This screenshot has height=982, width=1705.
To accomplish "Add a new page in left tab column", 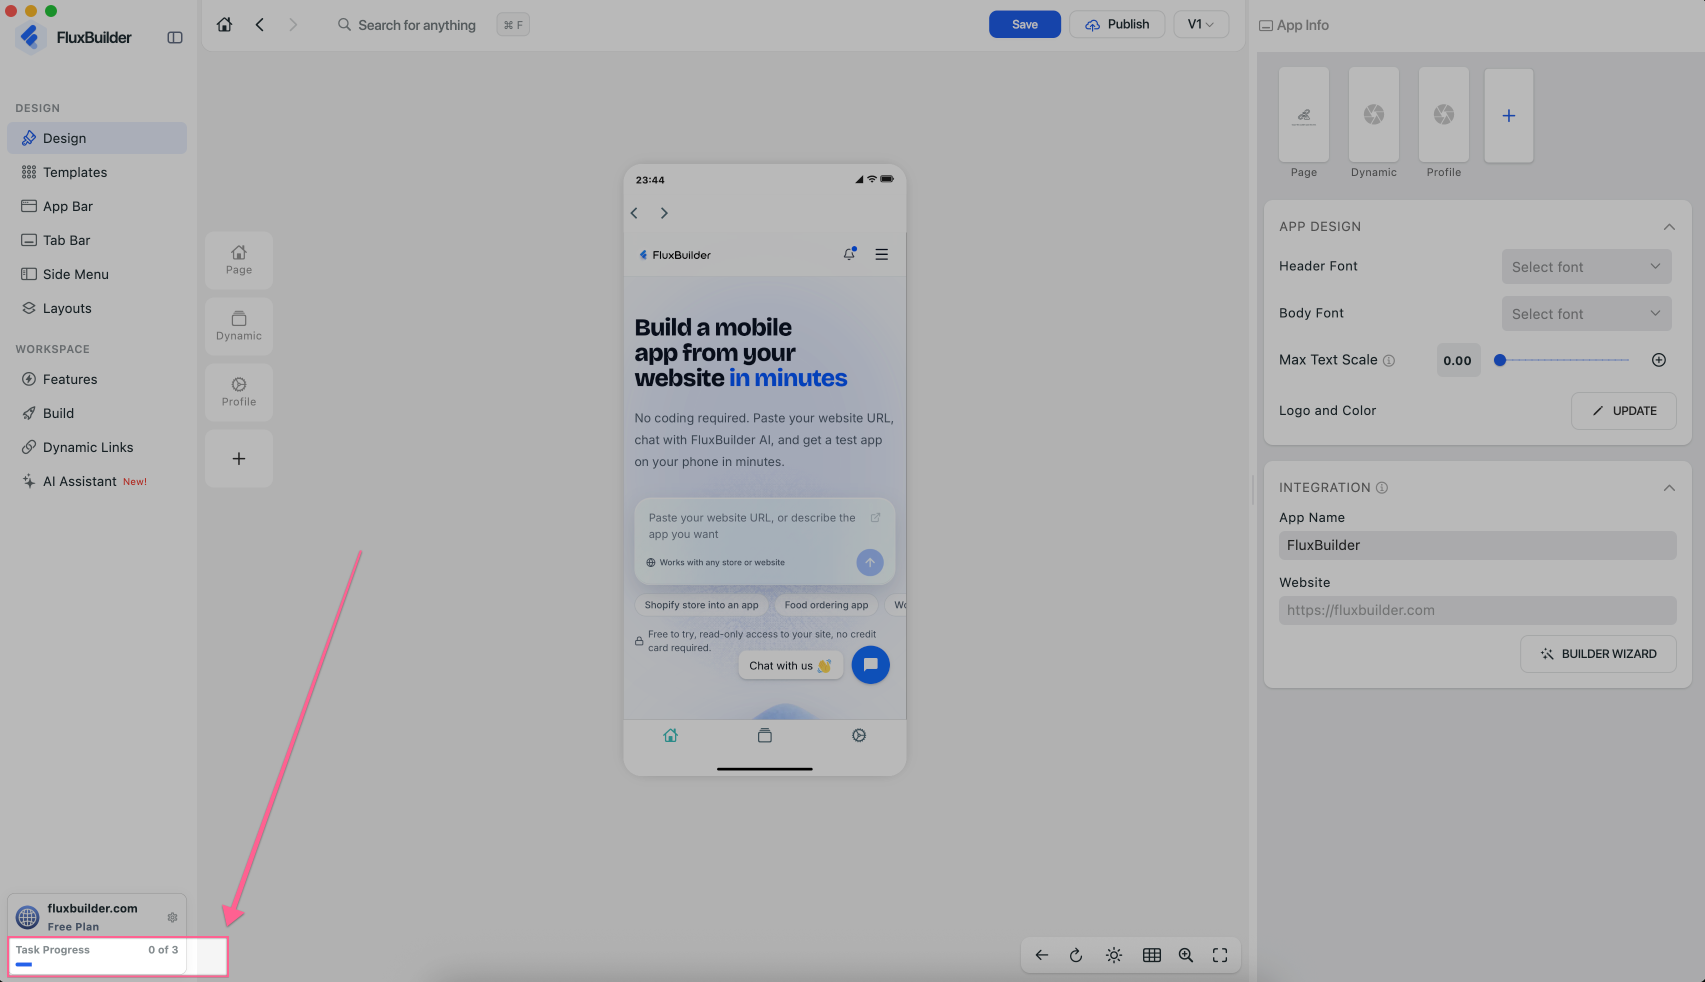I will point(239,459).
